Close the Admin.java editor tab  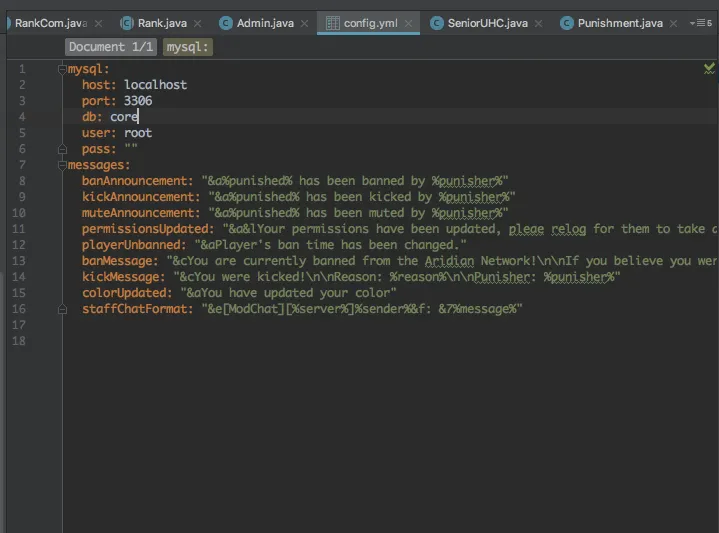[x=306, y=23]
